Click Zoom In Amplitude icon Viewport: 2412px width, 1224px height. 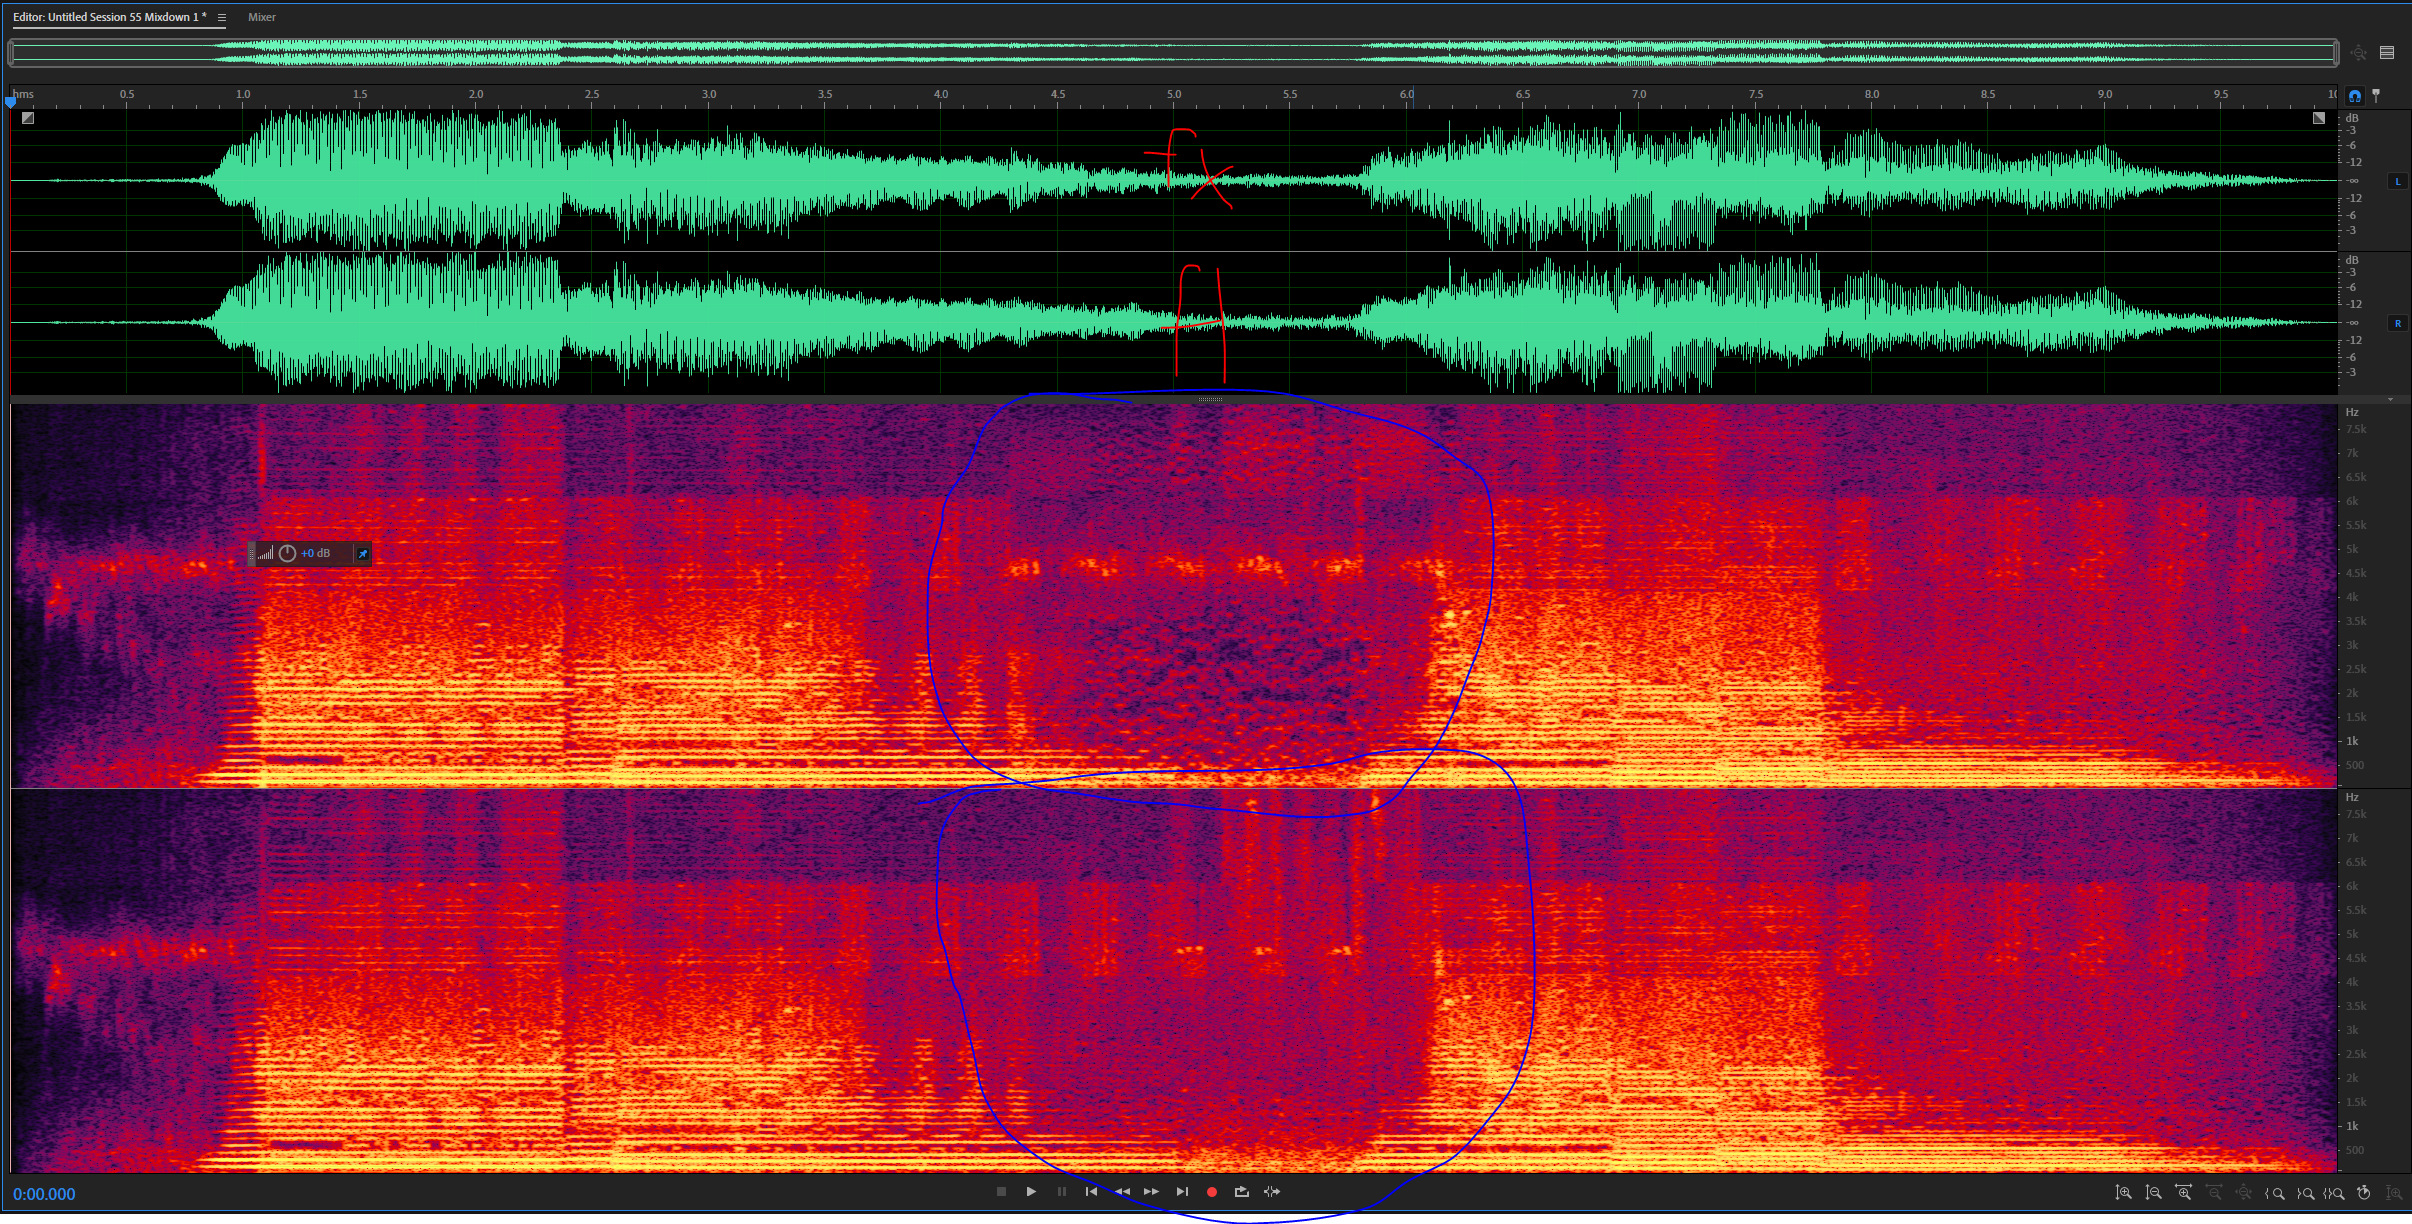(x=2123, y=1193)
